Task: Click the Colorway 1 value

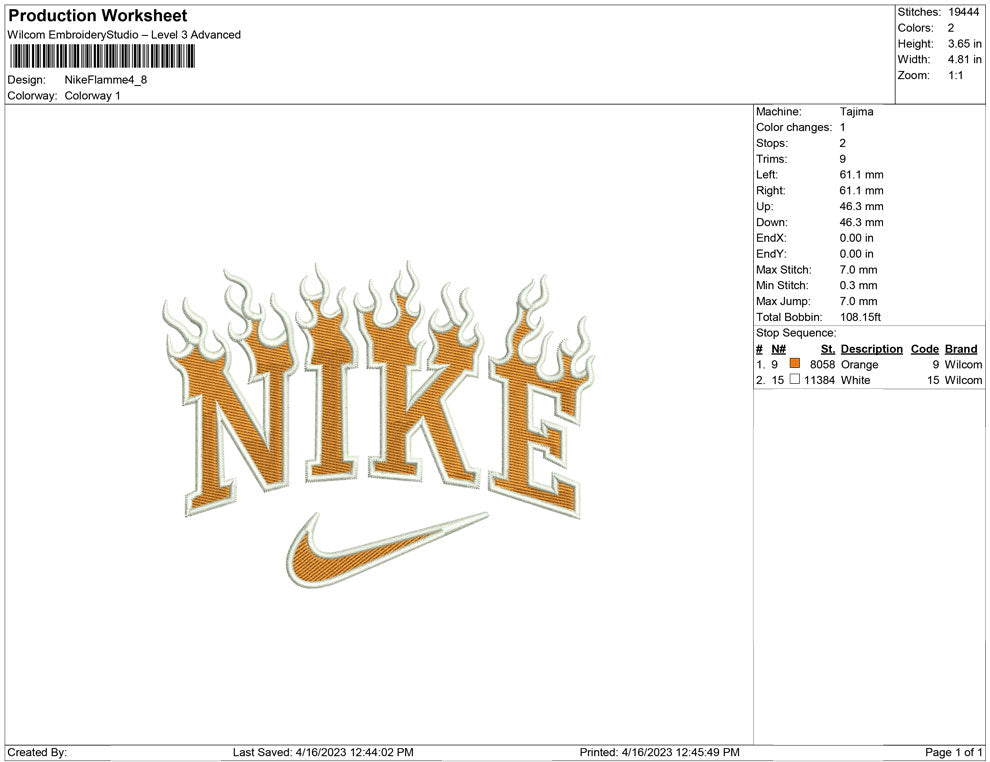Action: click(x=92, y=96)
